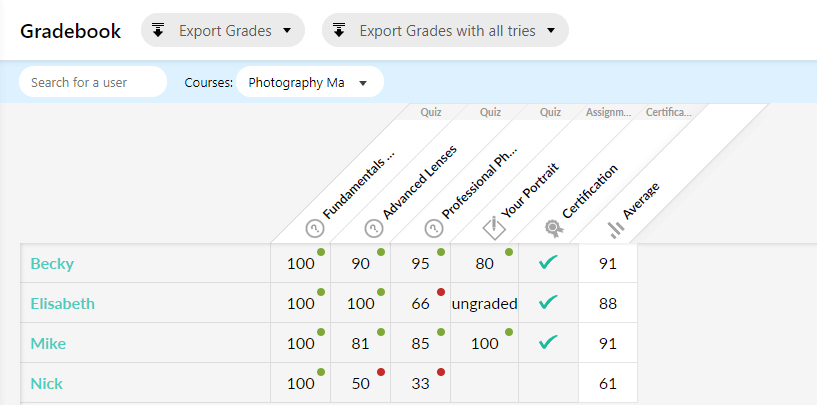Viewport: 817px width, 405px height.
Task: Click the quiz icon beside Fundamentals column
Action: [315, 228]
